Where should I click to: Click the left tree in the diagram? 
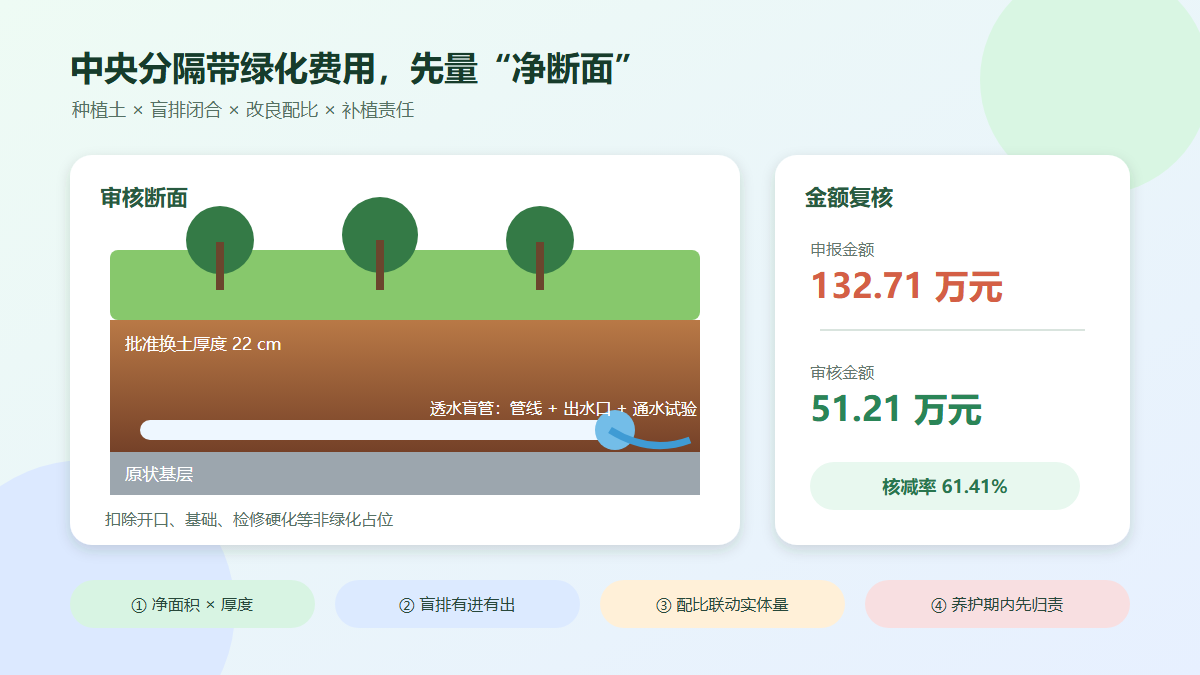coord(220,247)
